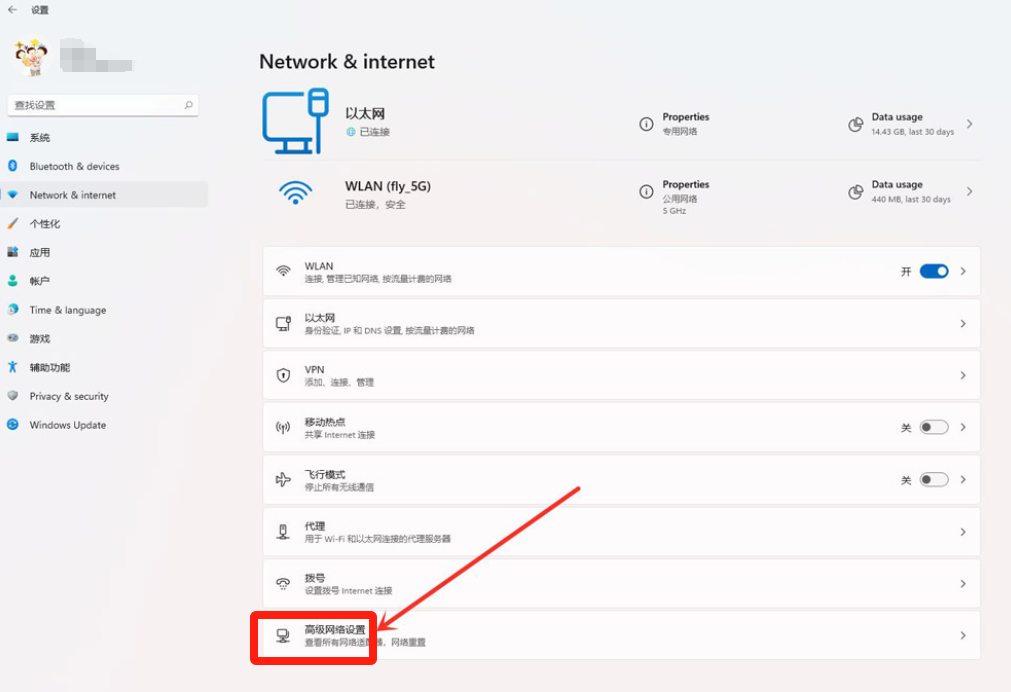The height and width of the screenshot is (692, 1011).
Task: Click the large WLAN Wi-Fi icon
Action: pyautogui.click(x=295, y=192)
